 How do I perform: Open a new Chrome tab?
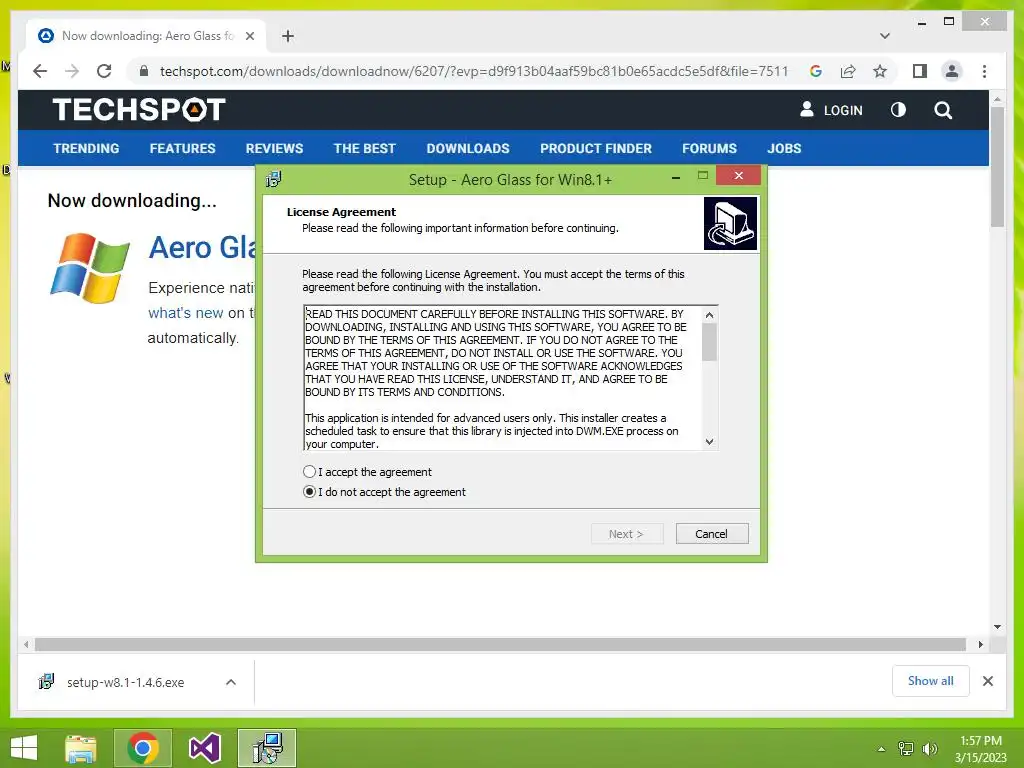coord(288,36)
